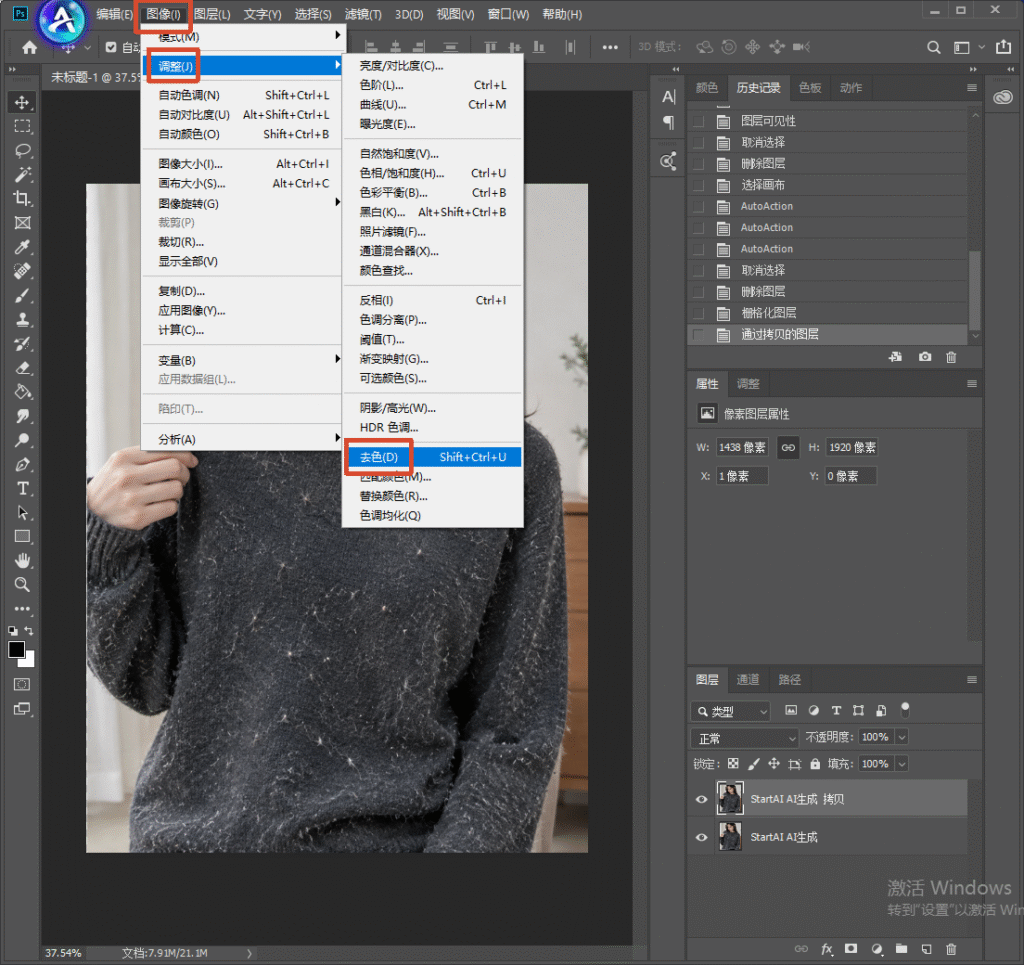
Task: Select the Lasso tool
Action: (x=22, y=151)
